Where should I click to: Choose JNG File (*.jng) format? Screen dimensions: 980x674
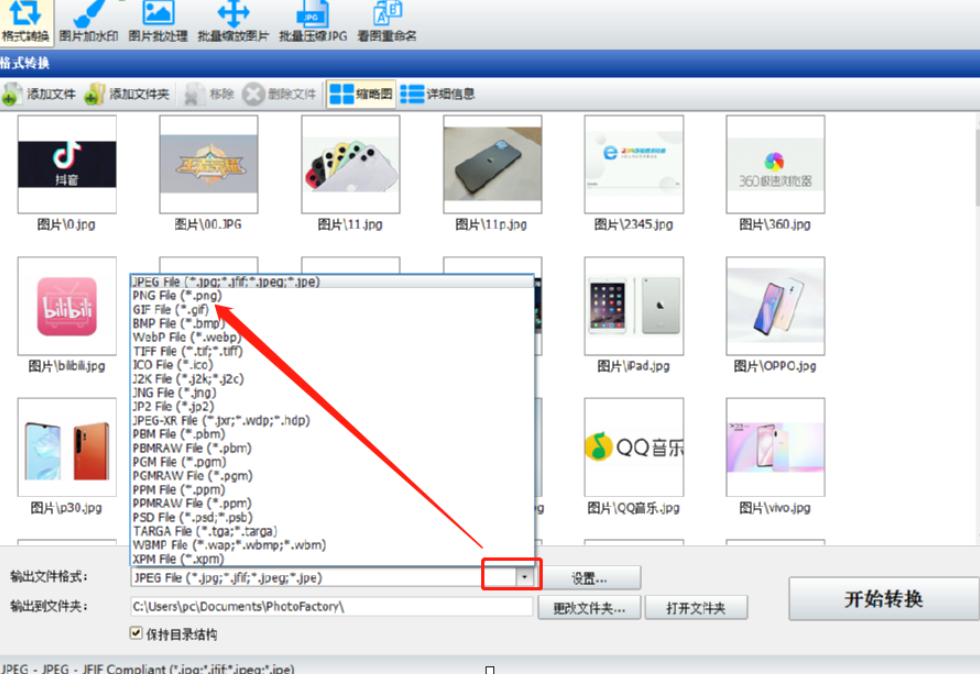(332, 393)
